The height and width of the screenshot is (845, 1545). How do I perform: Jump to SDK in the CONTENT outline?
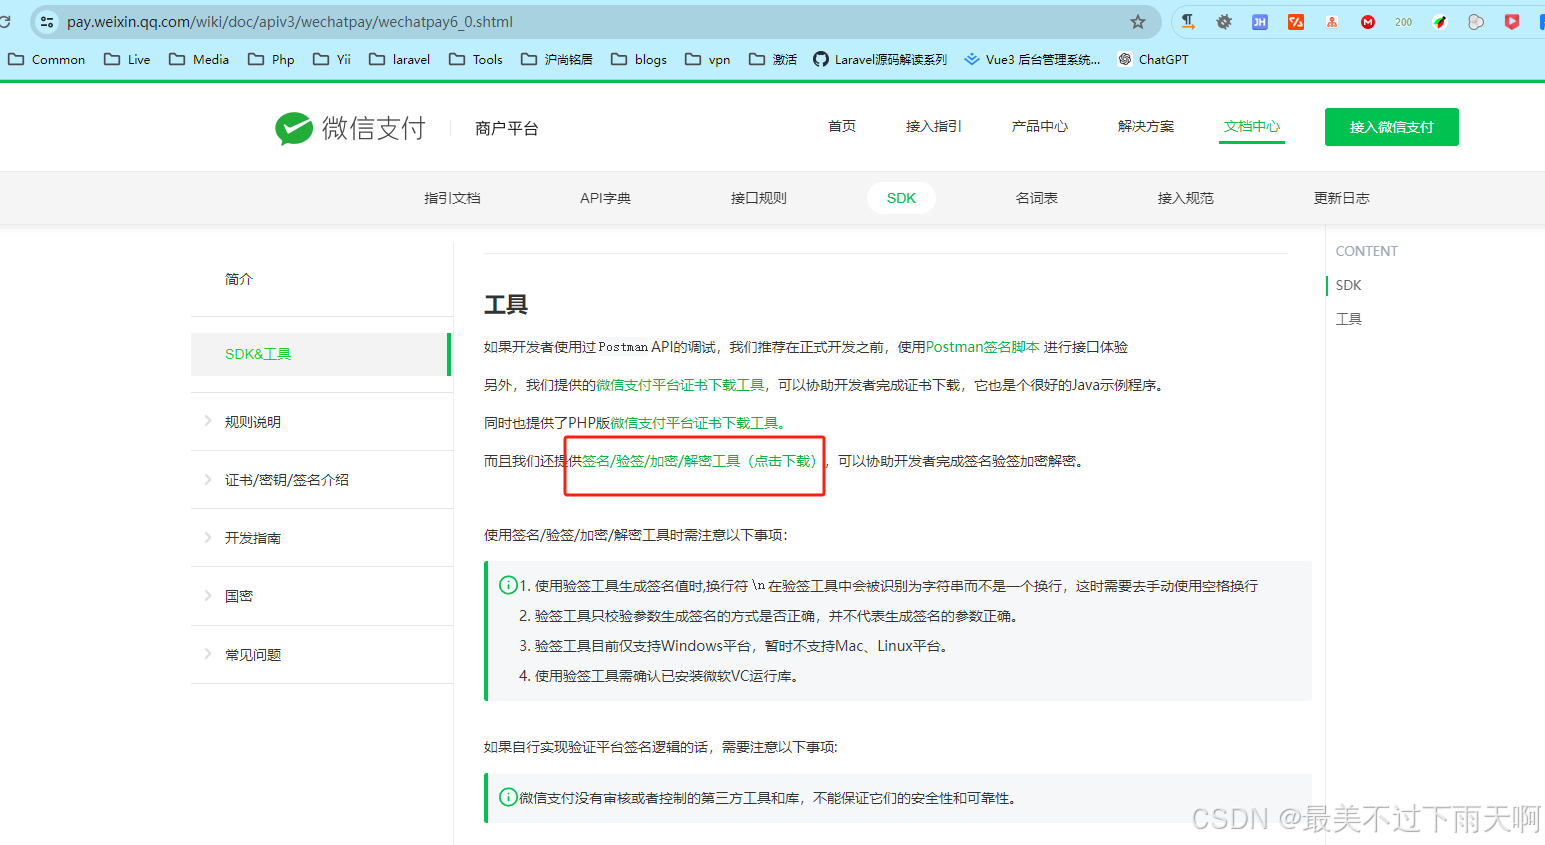point(1349,285)
